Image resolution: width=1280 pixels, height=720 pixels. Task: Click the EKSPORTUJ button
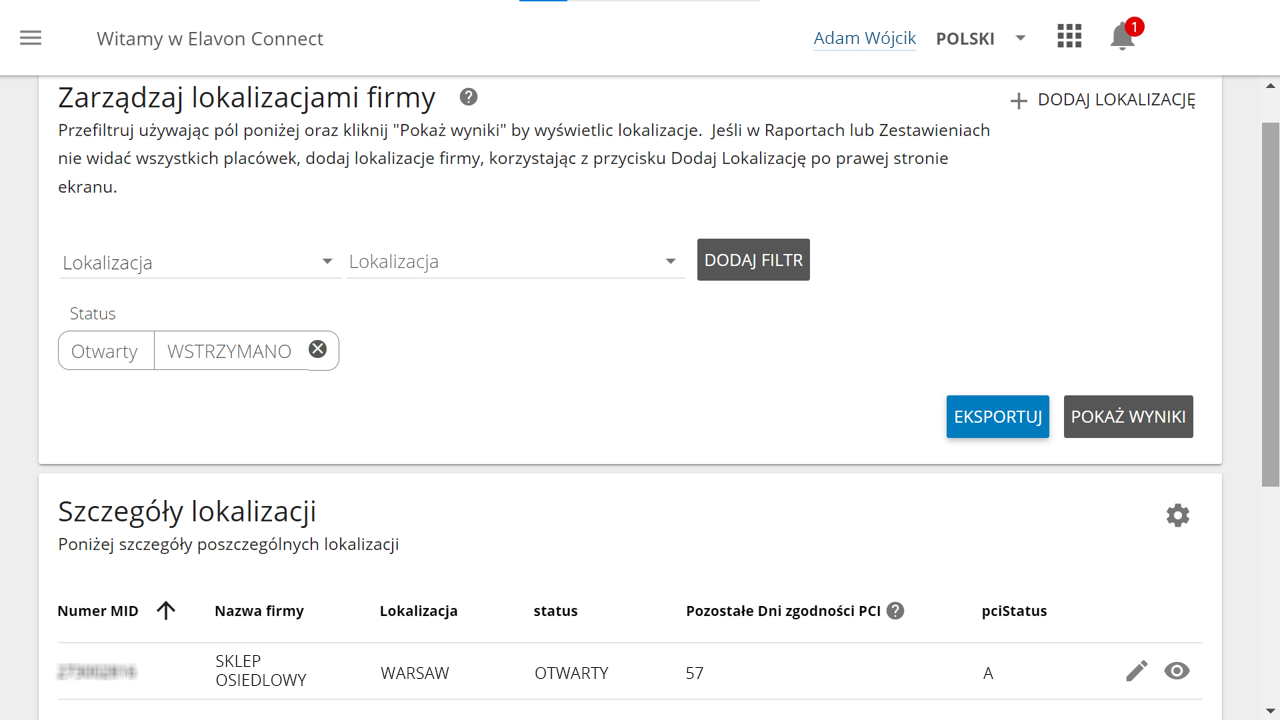(x=997, y=417)
